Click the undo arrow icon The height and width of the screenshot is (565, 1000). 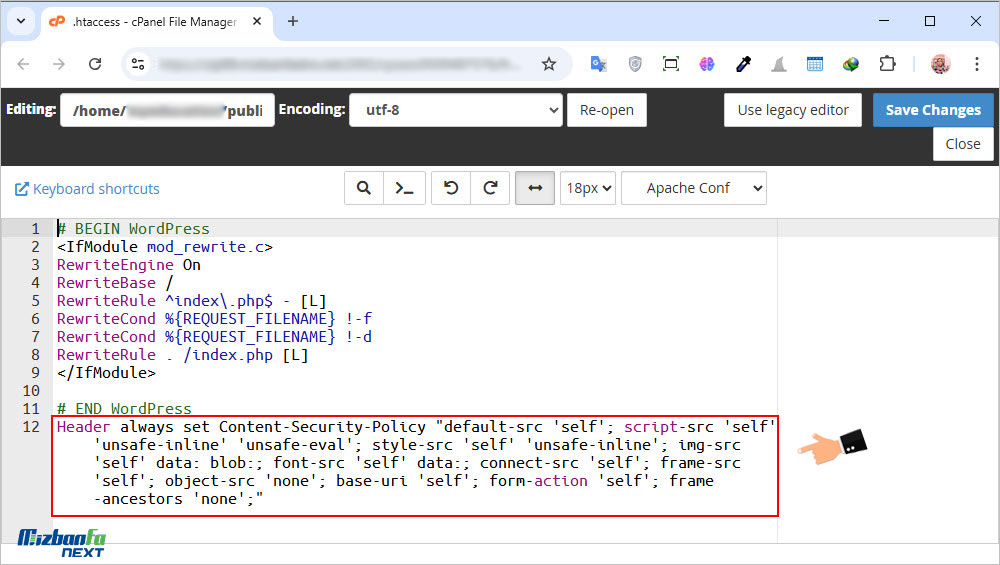pos(451,188)
